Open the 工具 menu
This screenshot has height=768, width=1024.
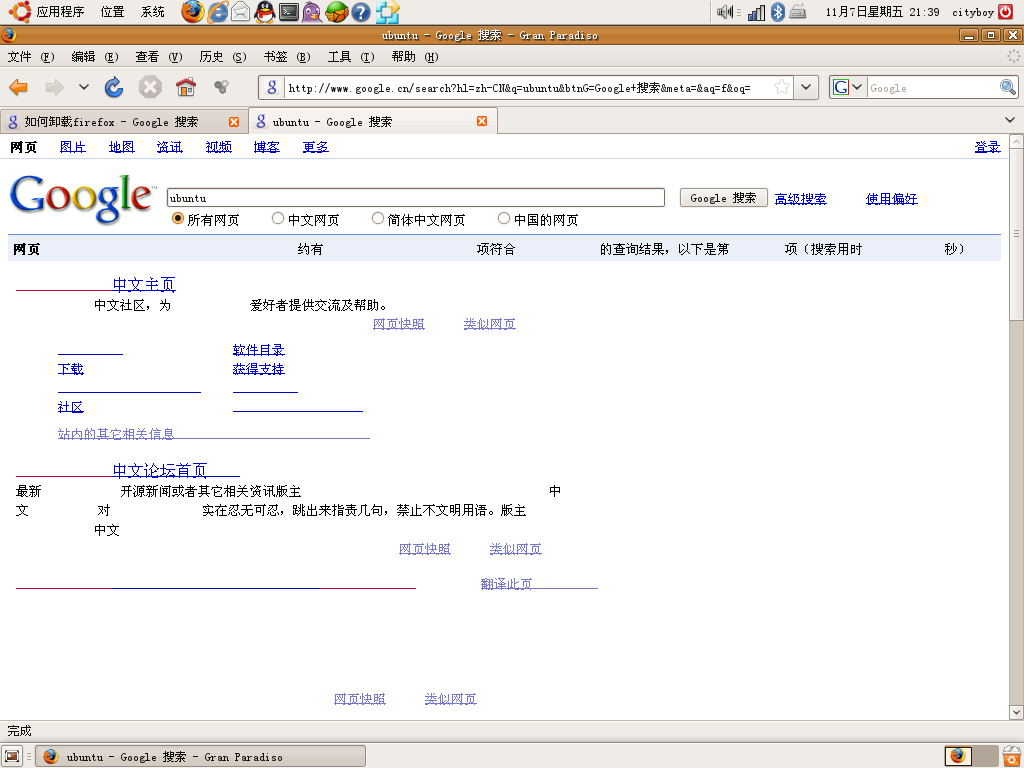tap(351, 57)
